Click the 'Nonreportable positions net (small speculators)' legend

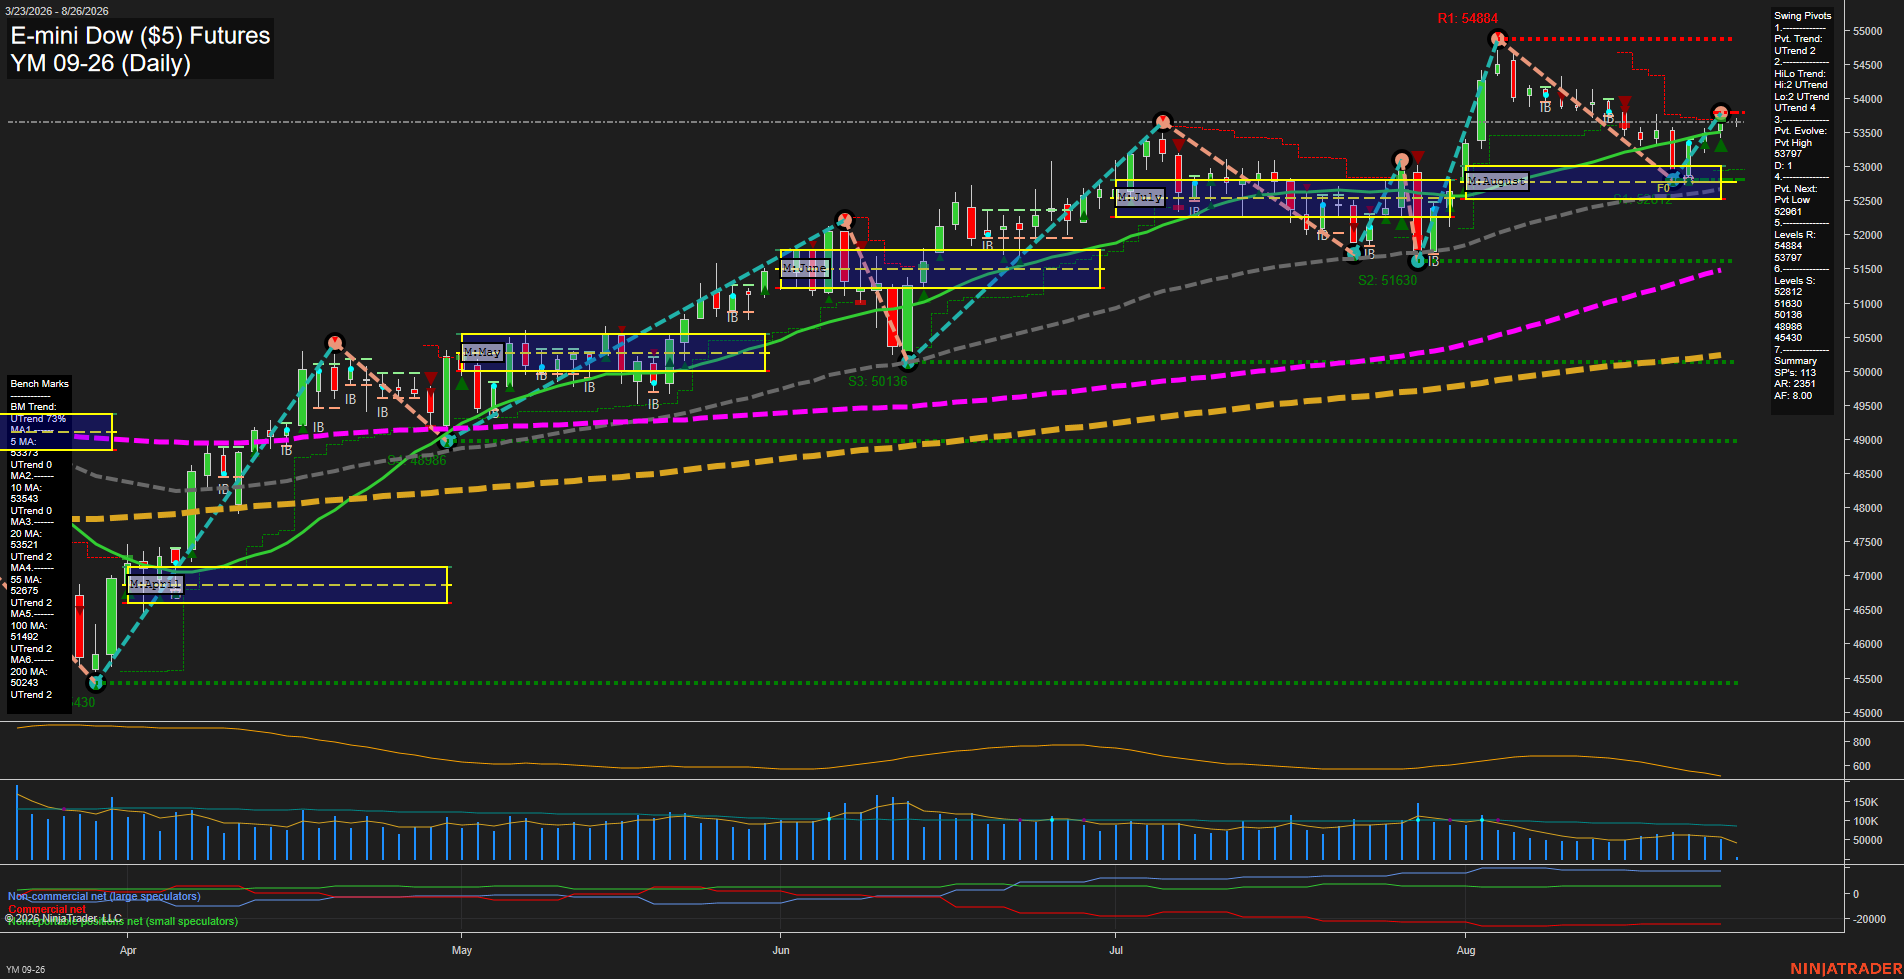pos(123,922)
